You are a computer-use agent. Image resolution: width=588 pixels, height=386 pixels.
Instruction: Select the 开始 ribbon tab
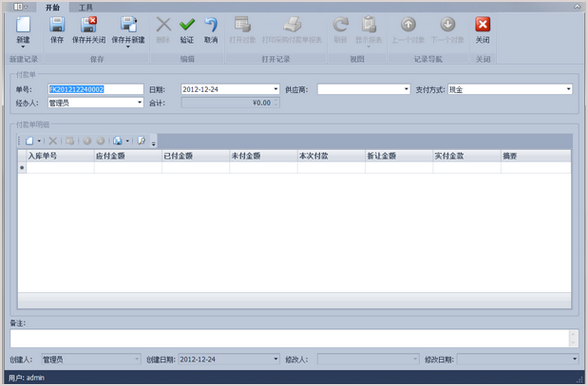[x=52, y=8]
